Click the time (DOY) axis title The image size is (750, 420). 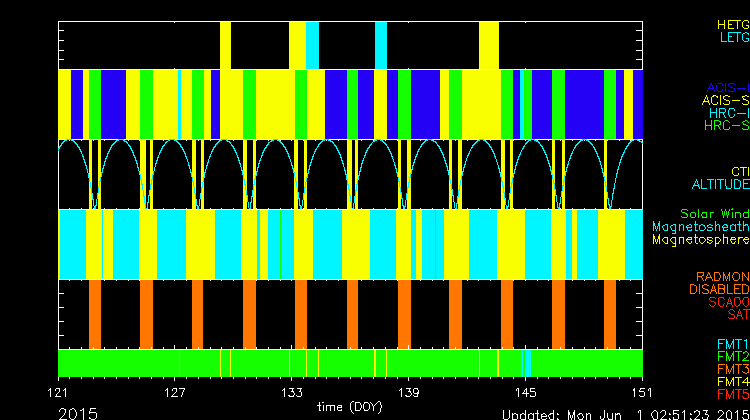tap(350, 406)
